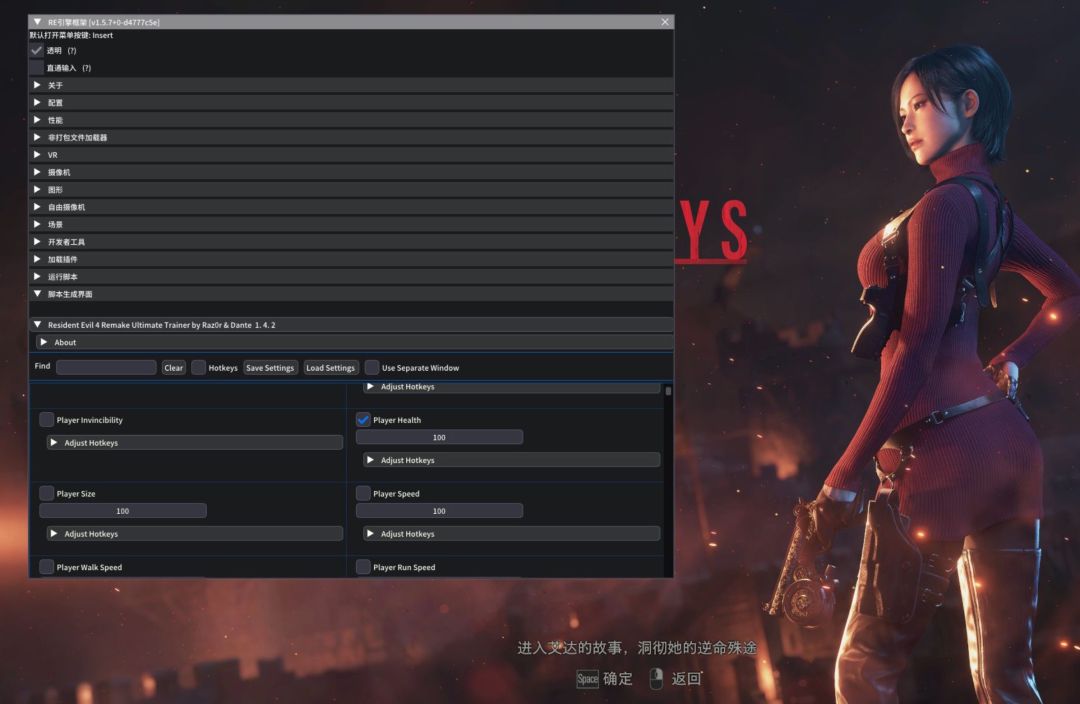Expand the 关于 section
This screenshot has width=1080, height=704.
coord(351,85)
